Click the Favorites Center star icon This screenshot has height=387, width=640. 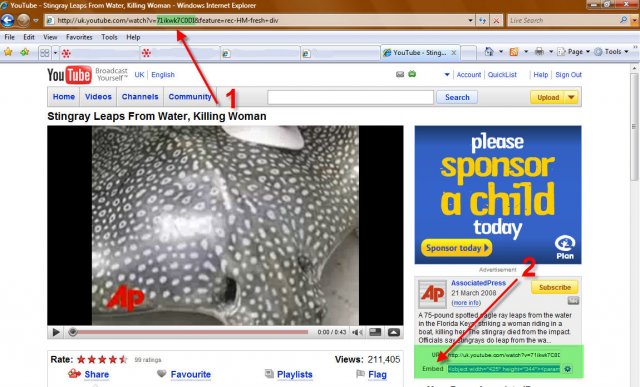click(x=8, y=52)
